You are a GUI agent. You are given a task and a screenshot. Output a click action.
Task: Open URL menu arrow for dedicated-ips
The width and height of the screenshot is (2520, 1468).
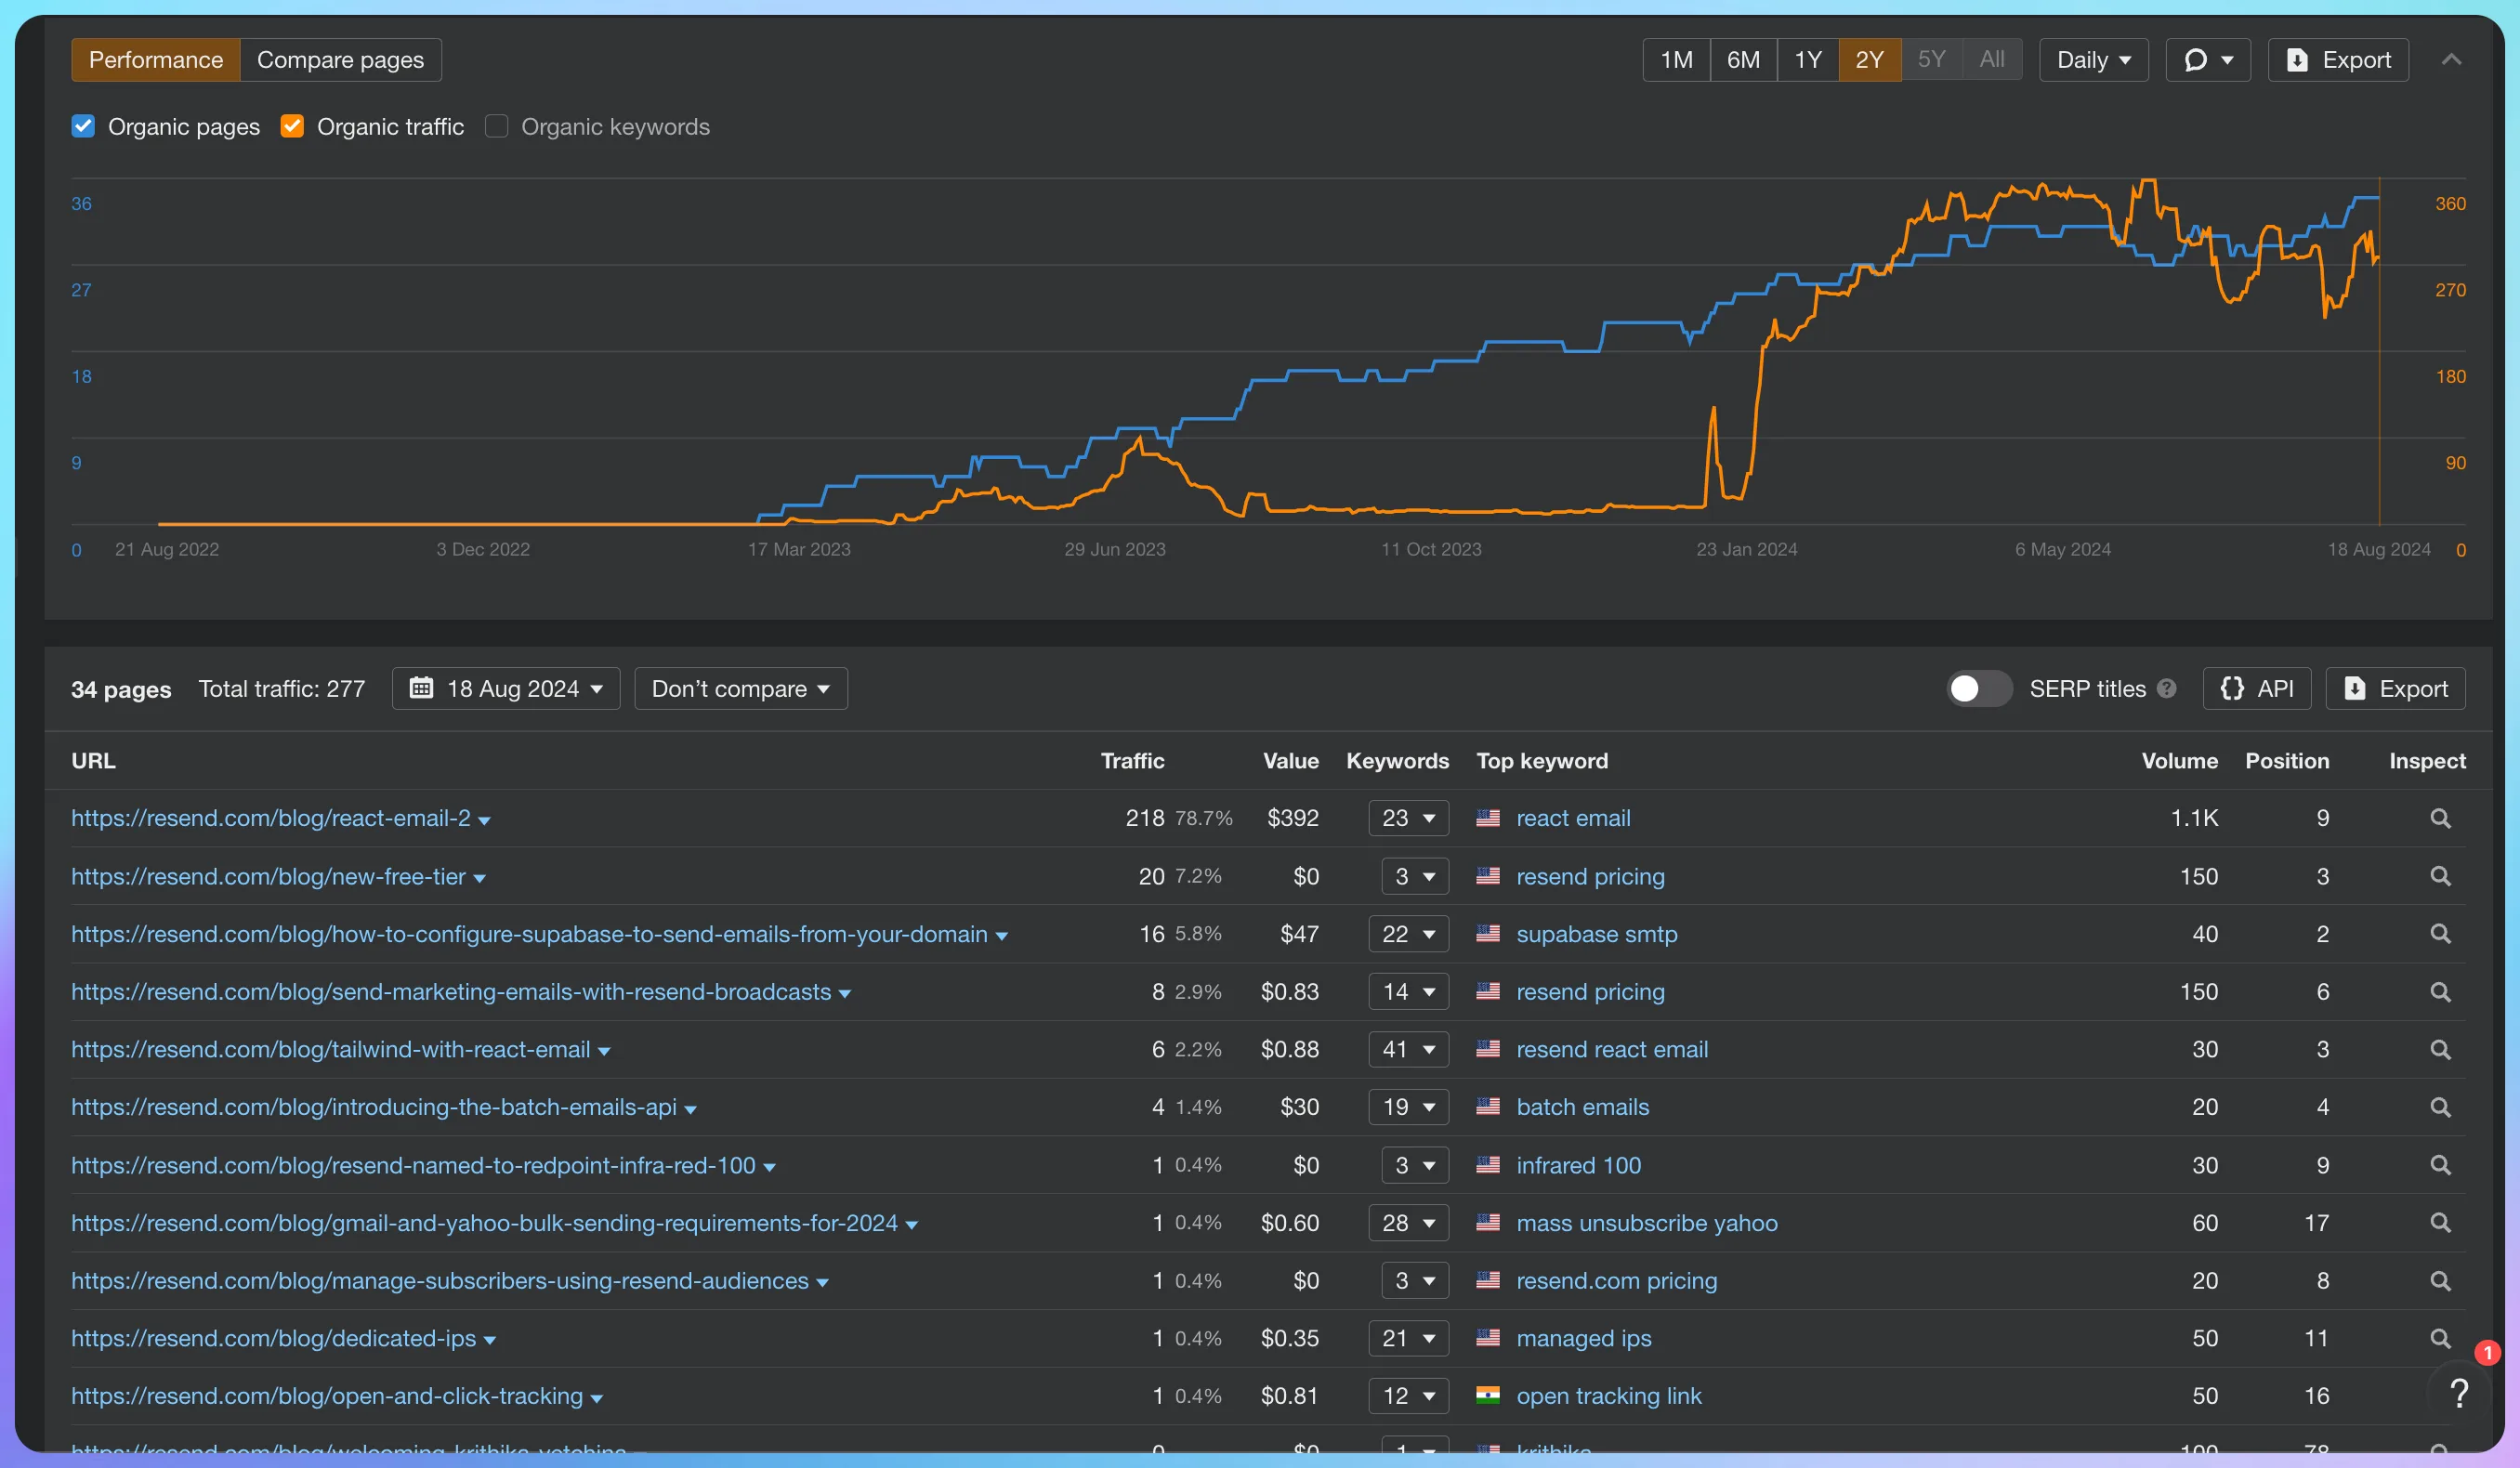point(490,1340)
